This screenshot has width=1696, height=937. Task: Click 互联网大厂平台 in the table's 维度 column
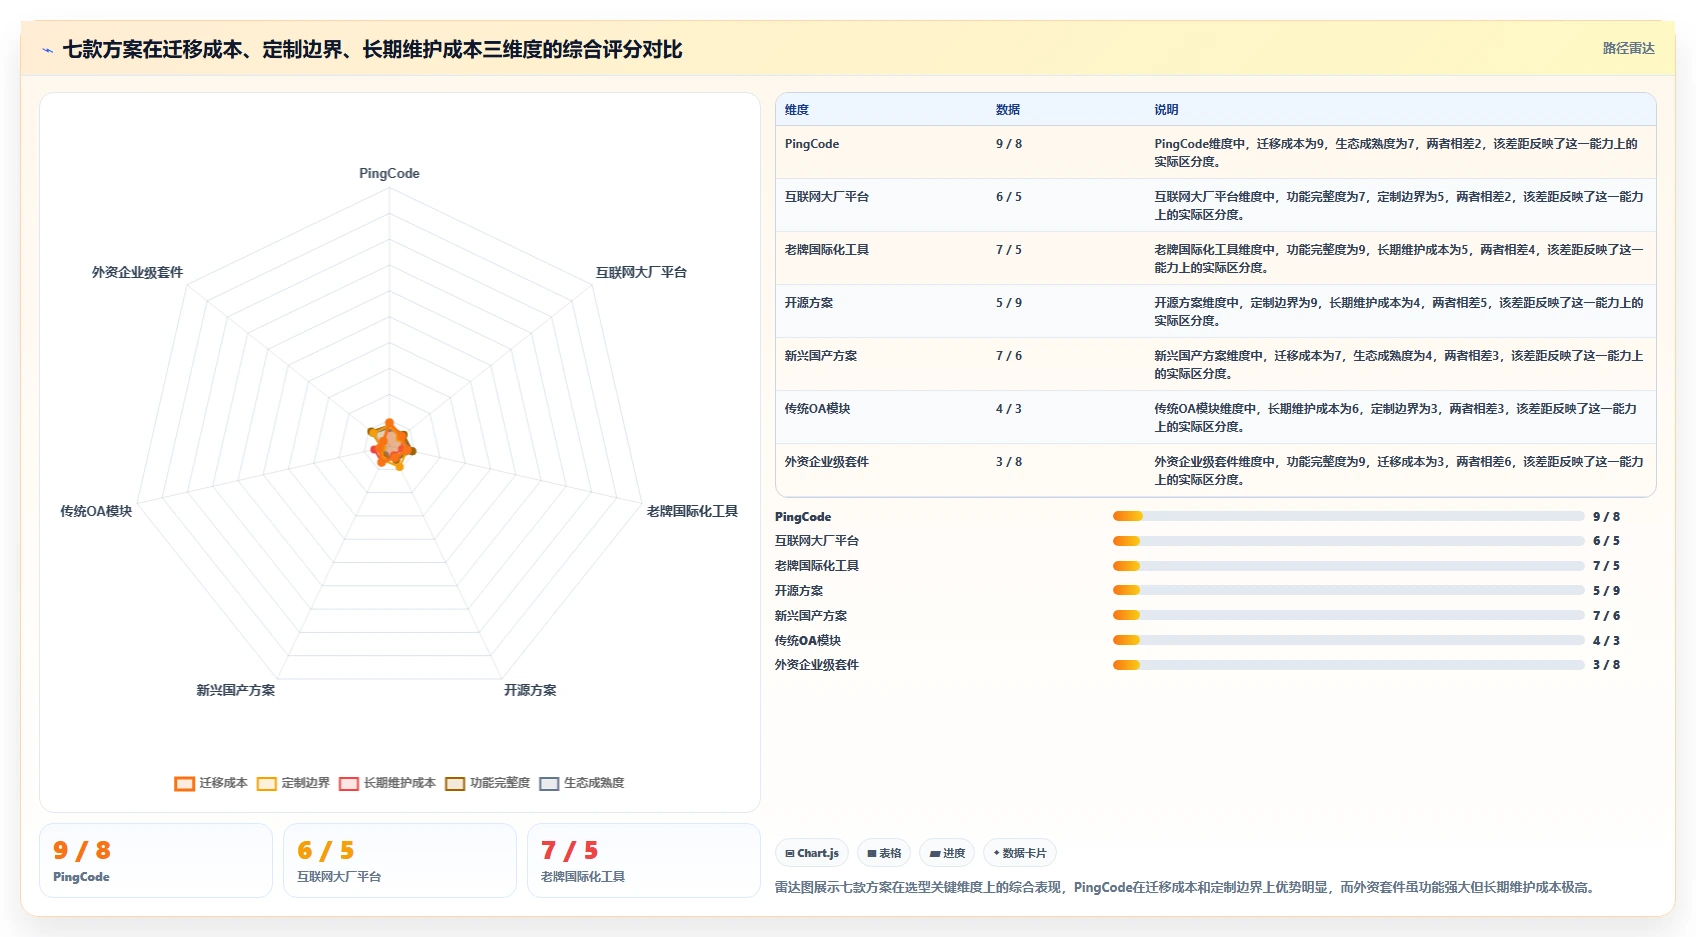[x=827, y=197]
